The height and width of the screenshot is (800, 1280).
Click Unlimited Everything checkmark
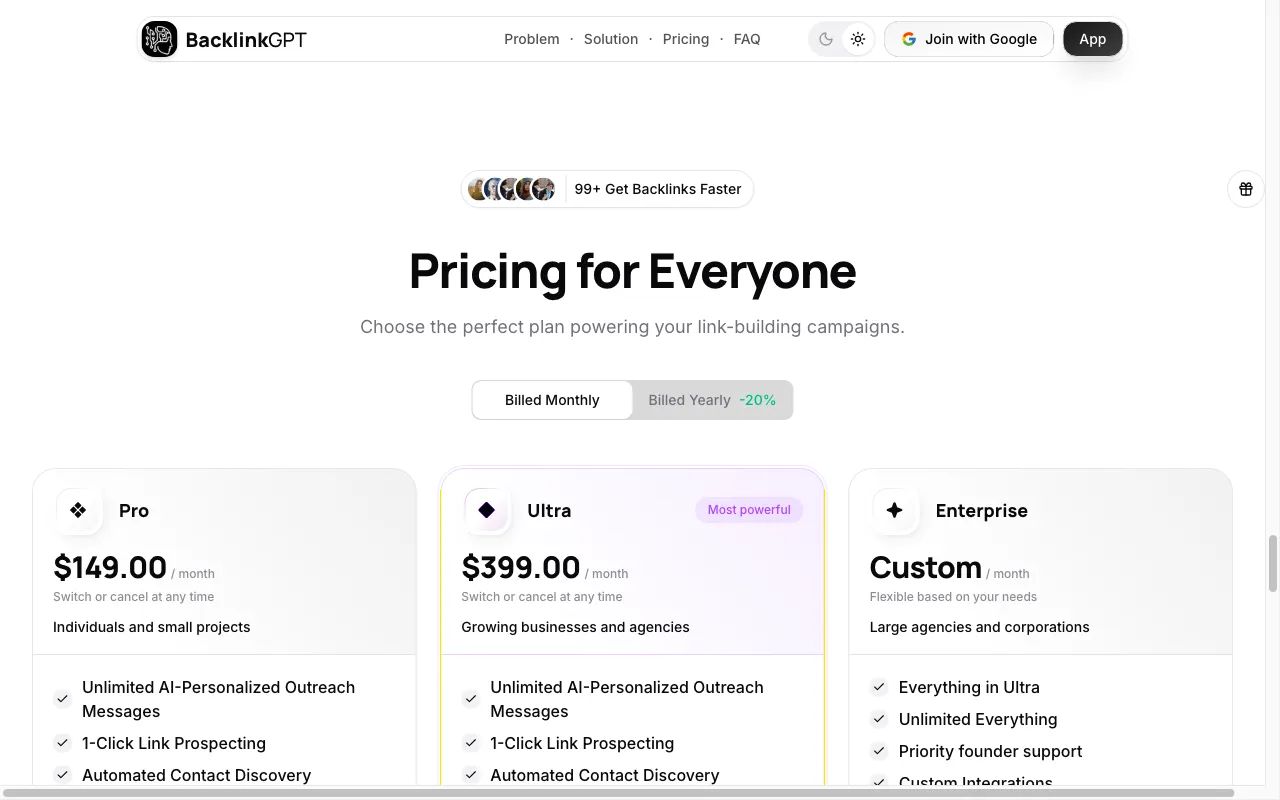point(879,719)
